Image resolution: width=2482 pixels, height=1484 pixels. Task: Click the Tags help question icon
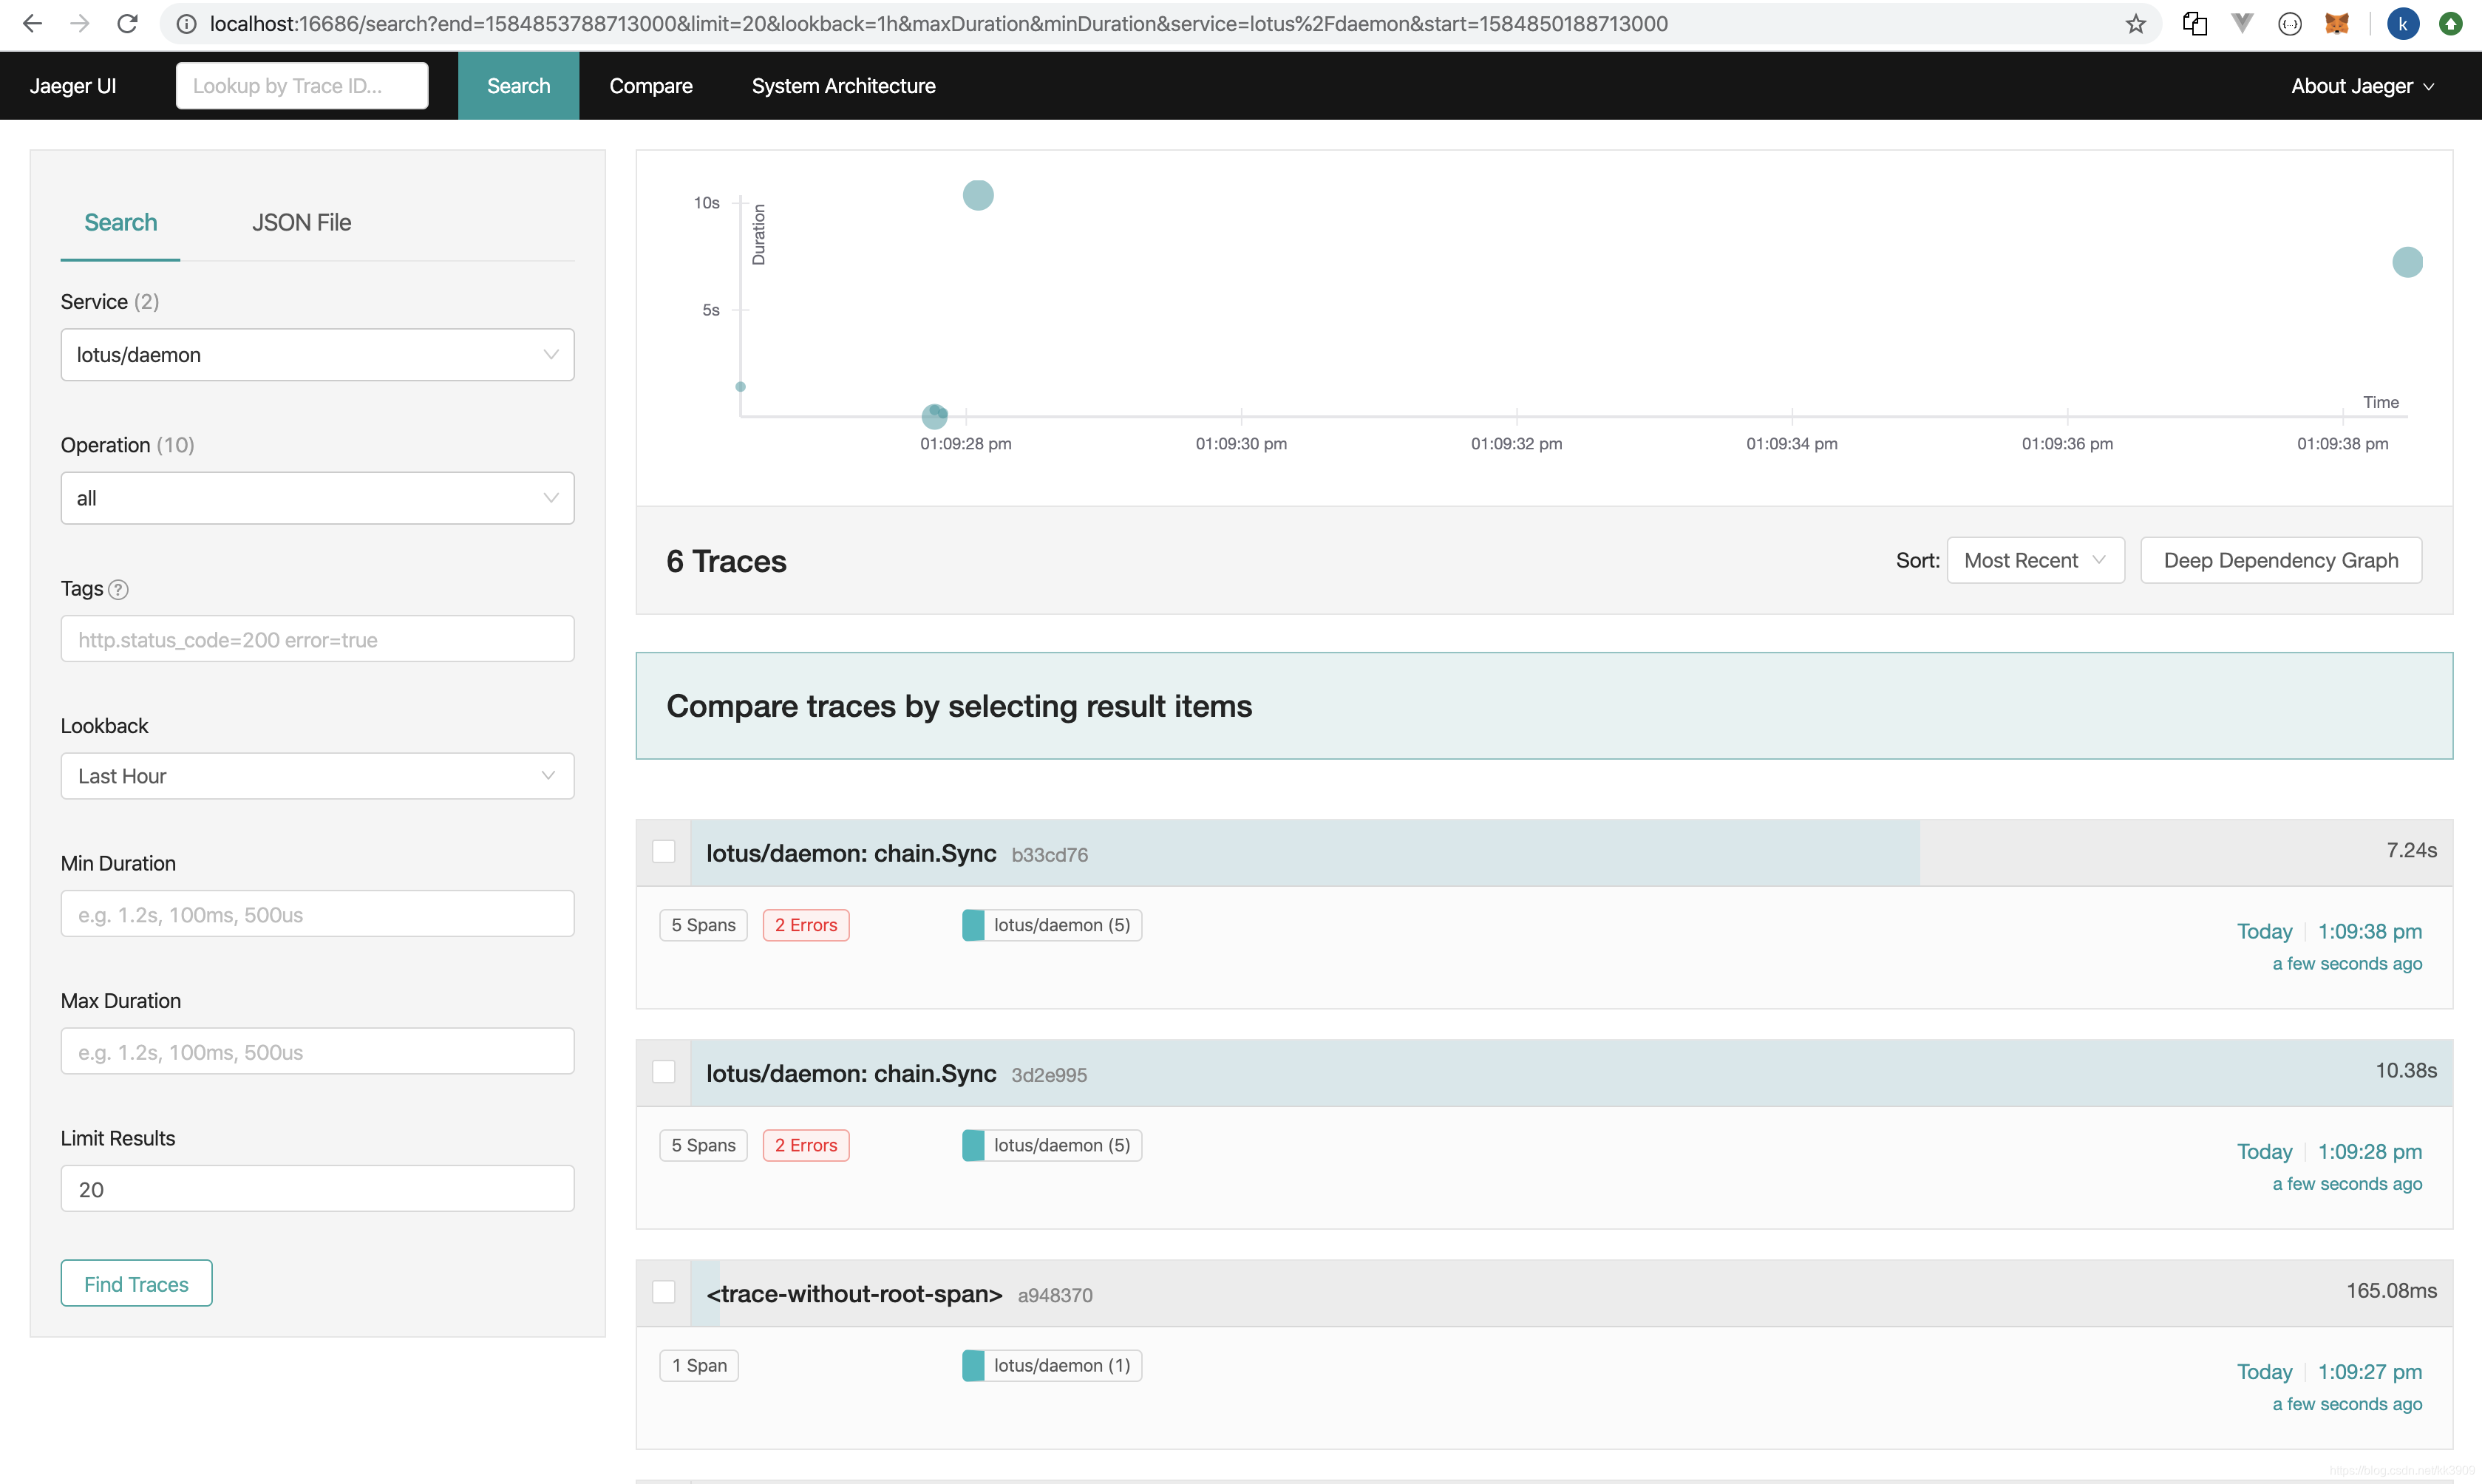118,589
